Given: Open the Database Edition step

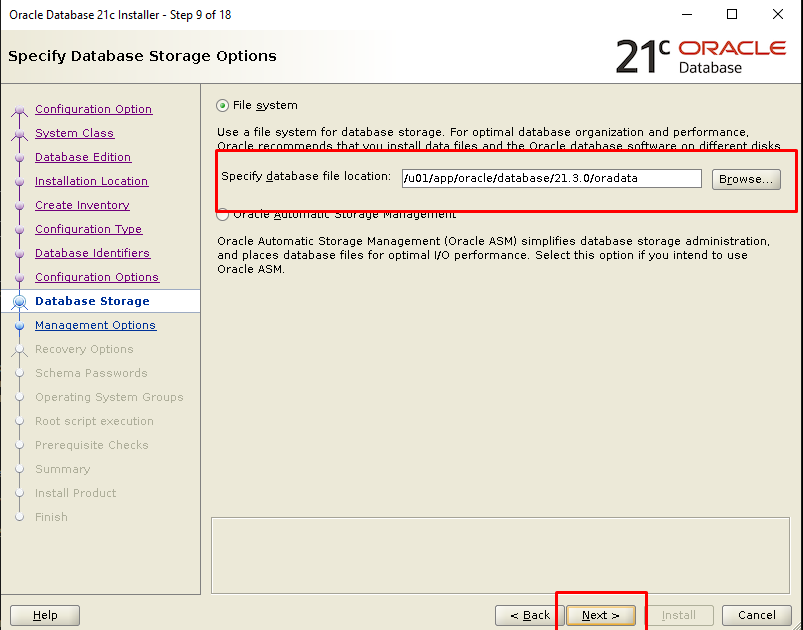Looking at the screenshot, I should 83,157.
